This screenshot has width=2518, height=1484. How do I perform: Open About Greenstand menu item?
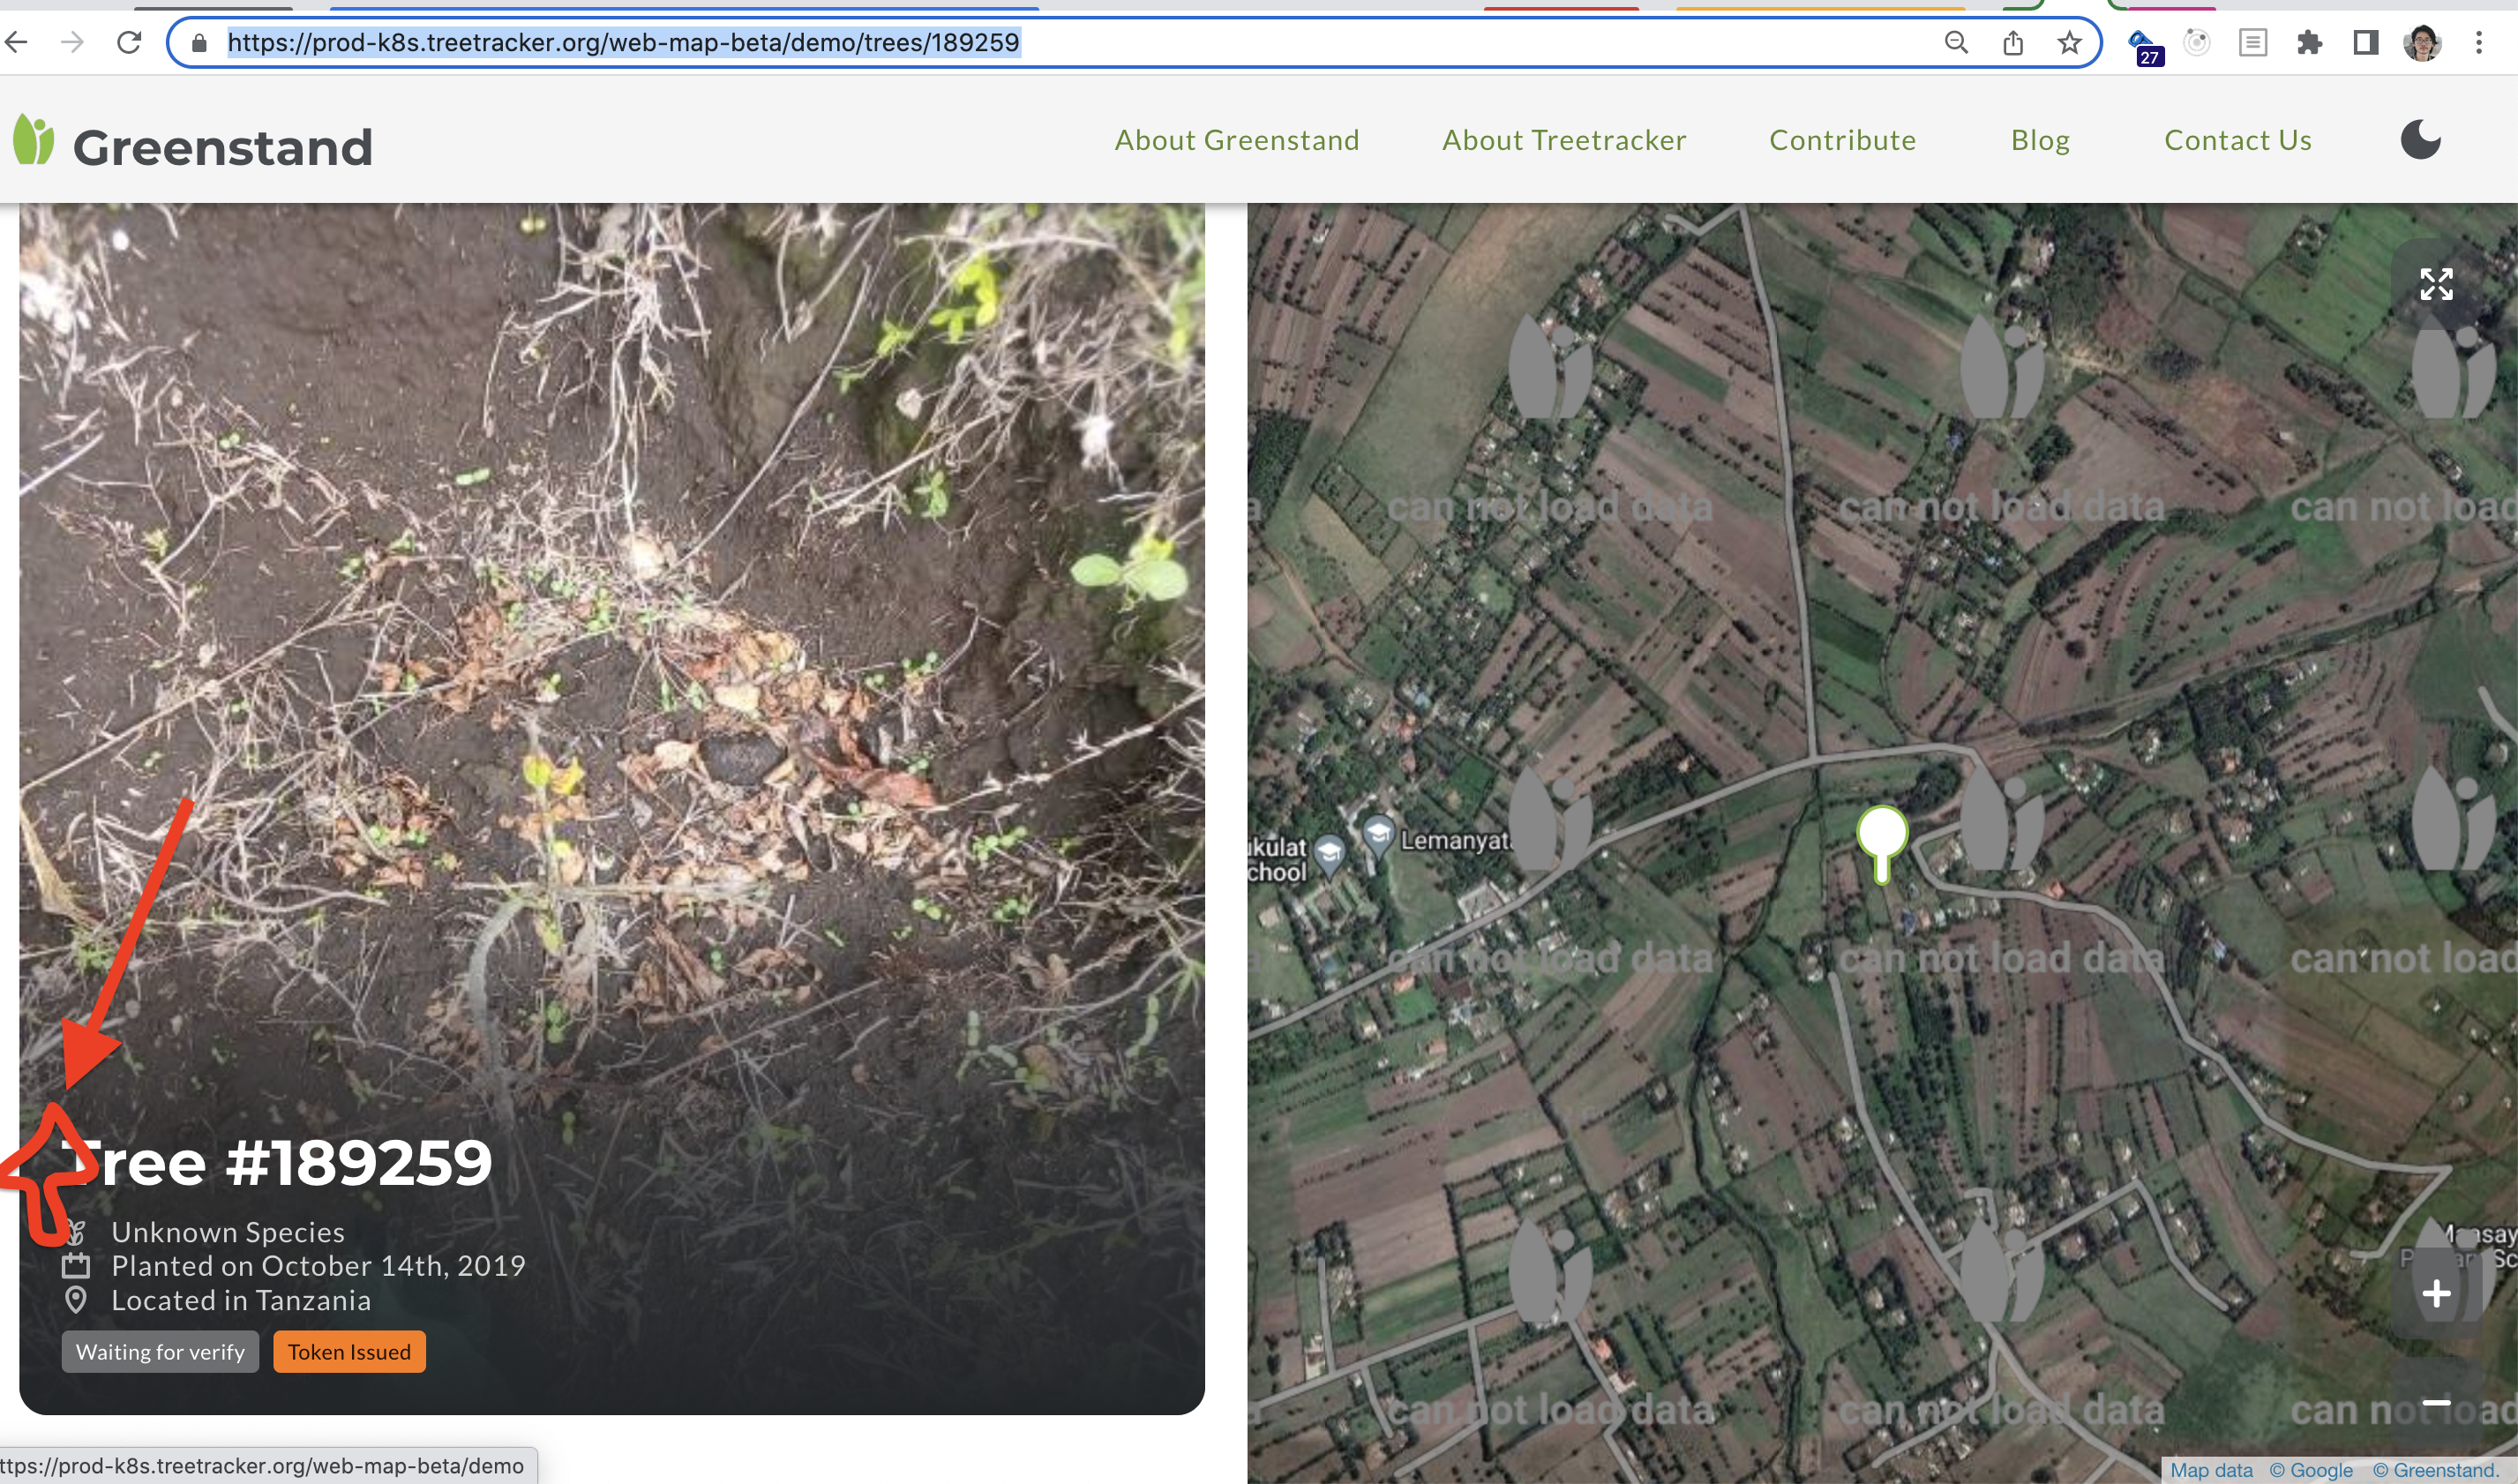(x=1236, y=140)
